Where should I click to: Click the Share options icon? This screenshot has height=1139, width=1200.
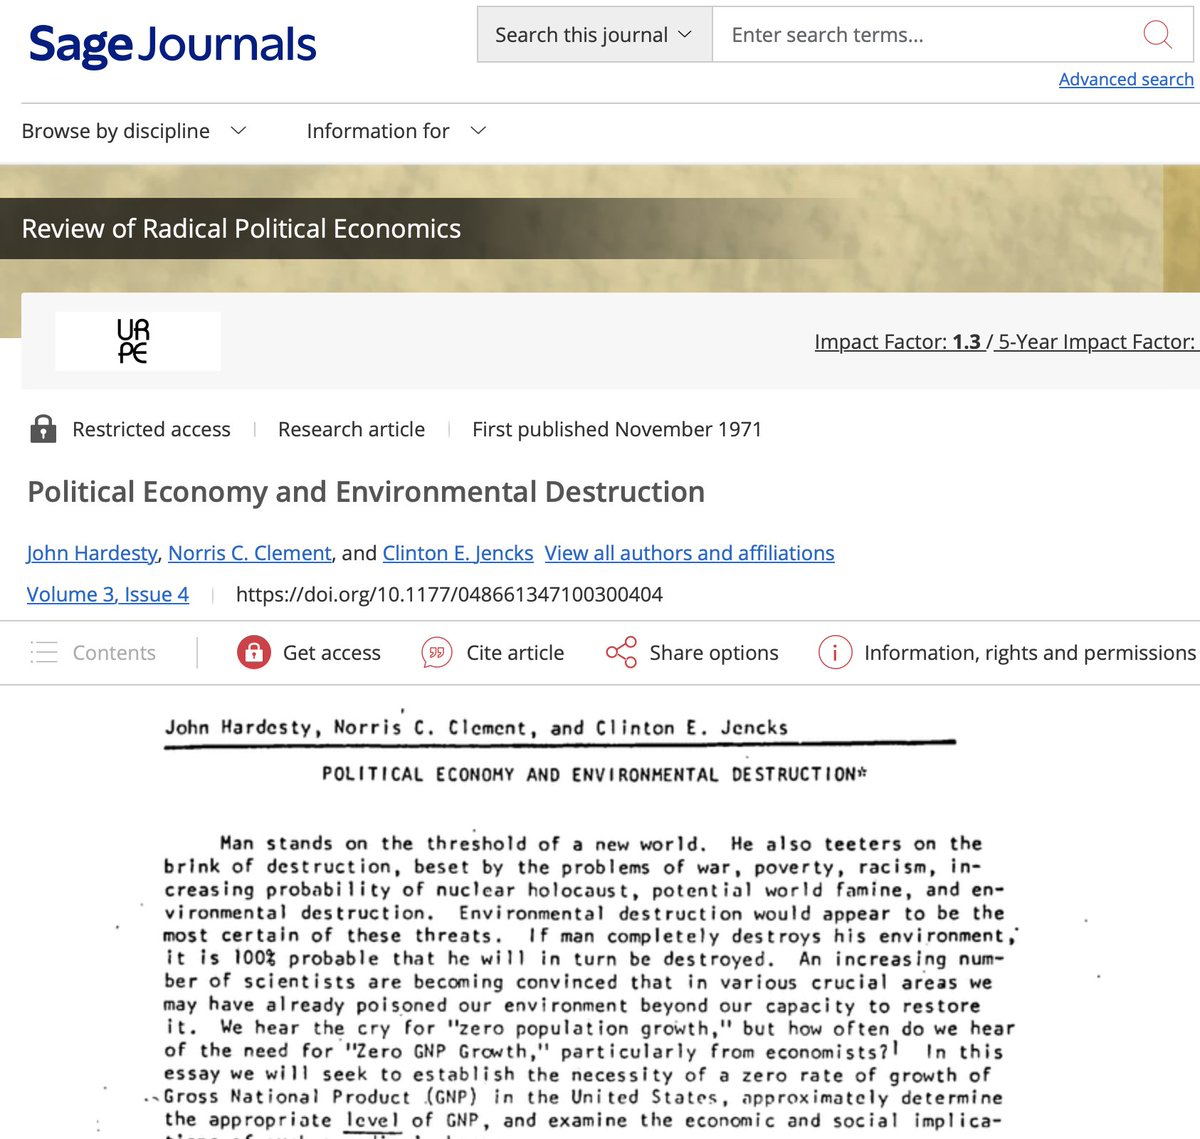(x=621, y=653)
